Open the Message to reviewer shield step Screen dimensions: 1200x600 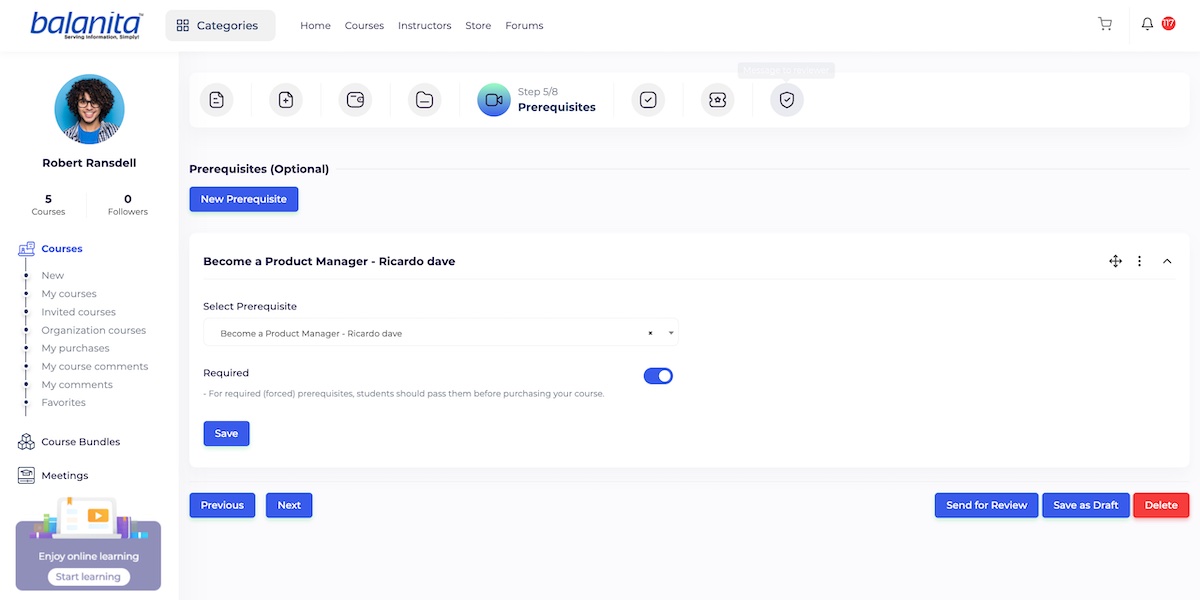coord(787,100)
